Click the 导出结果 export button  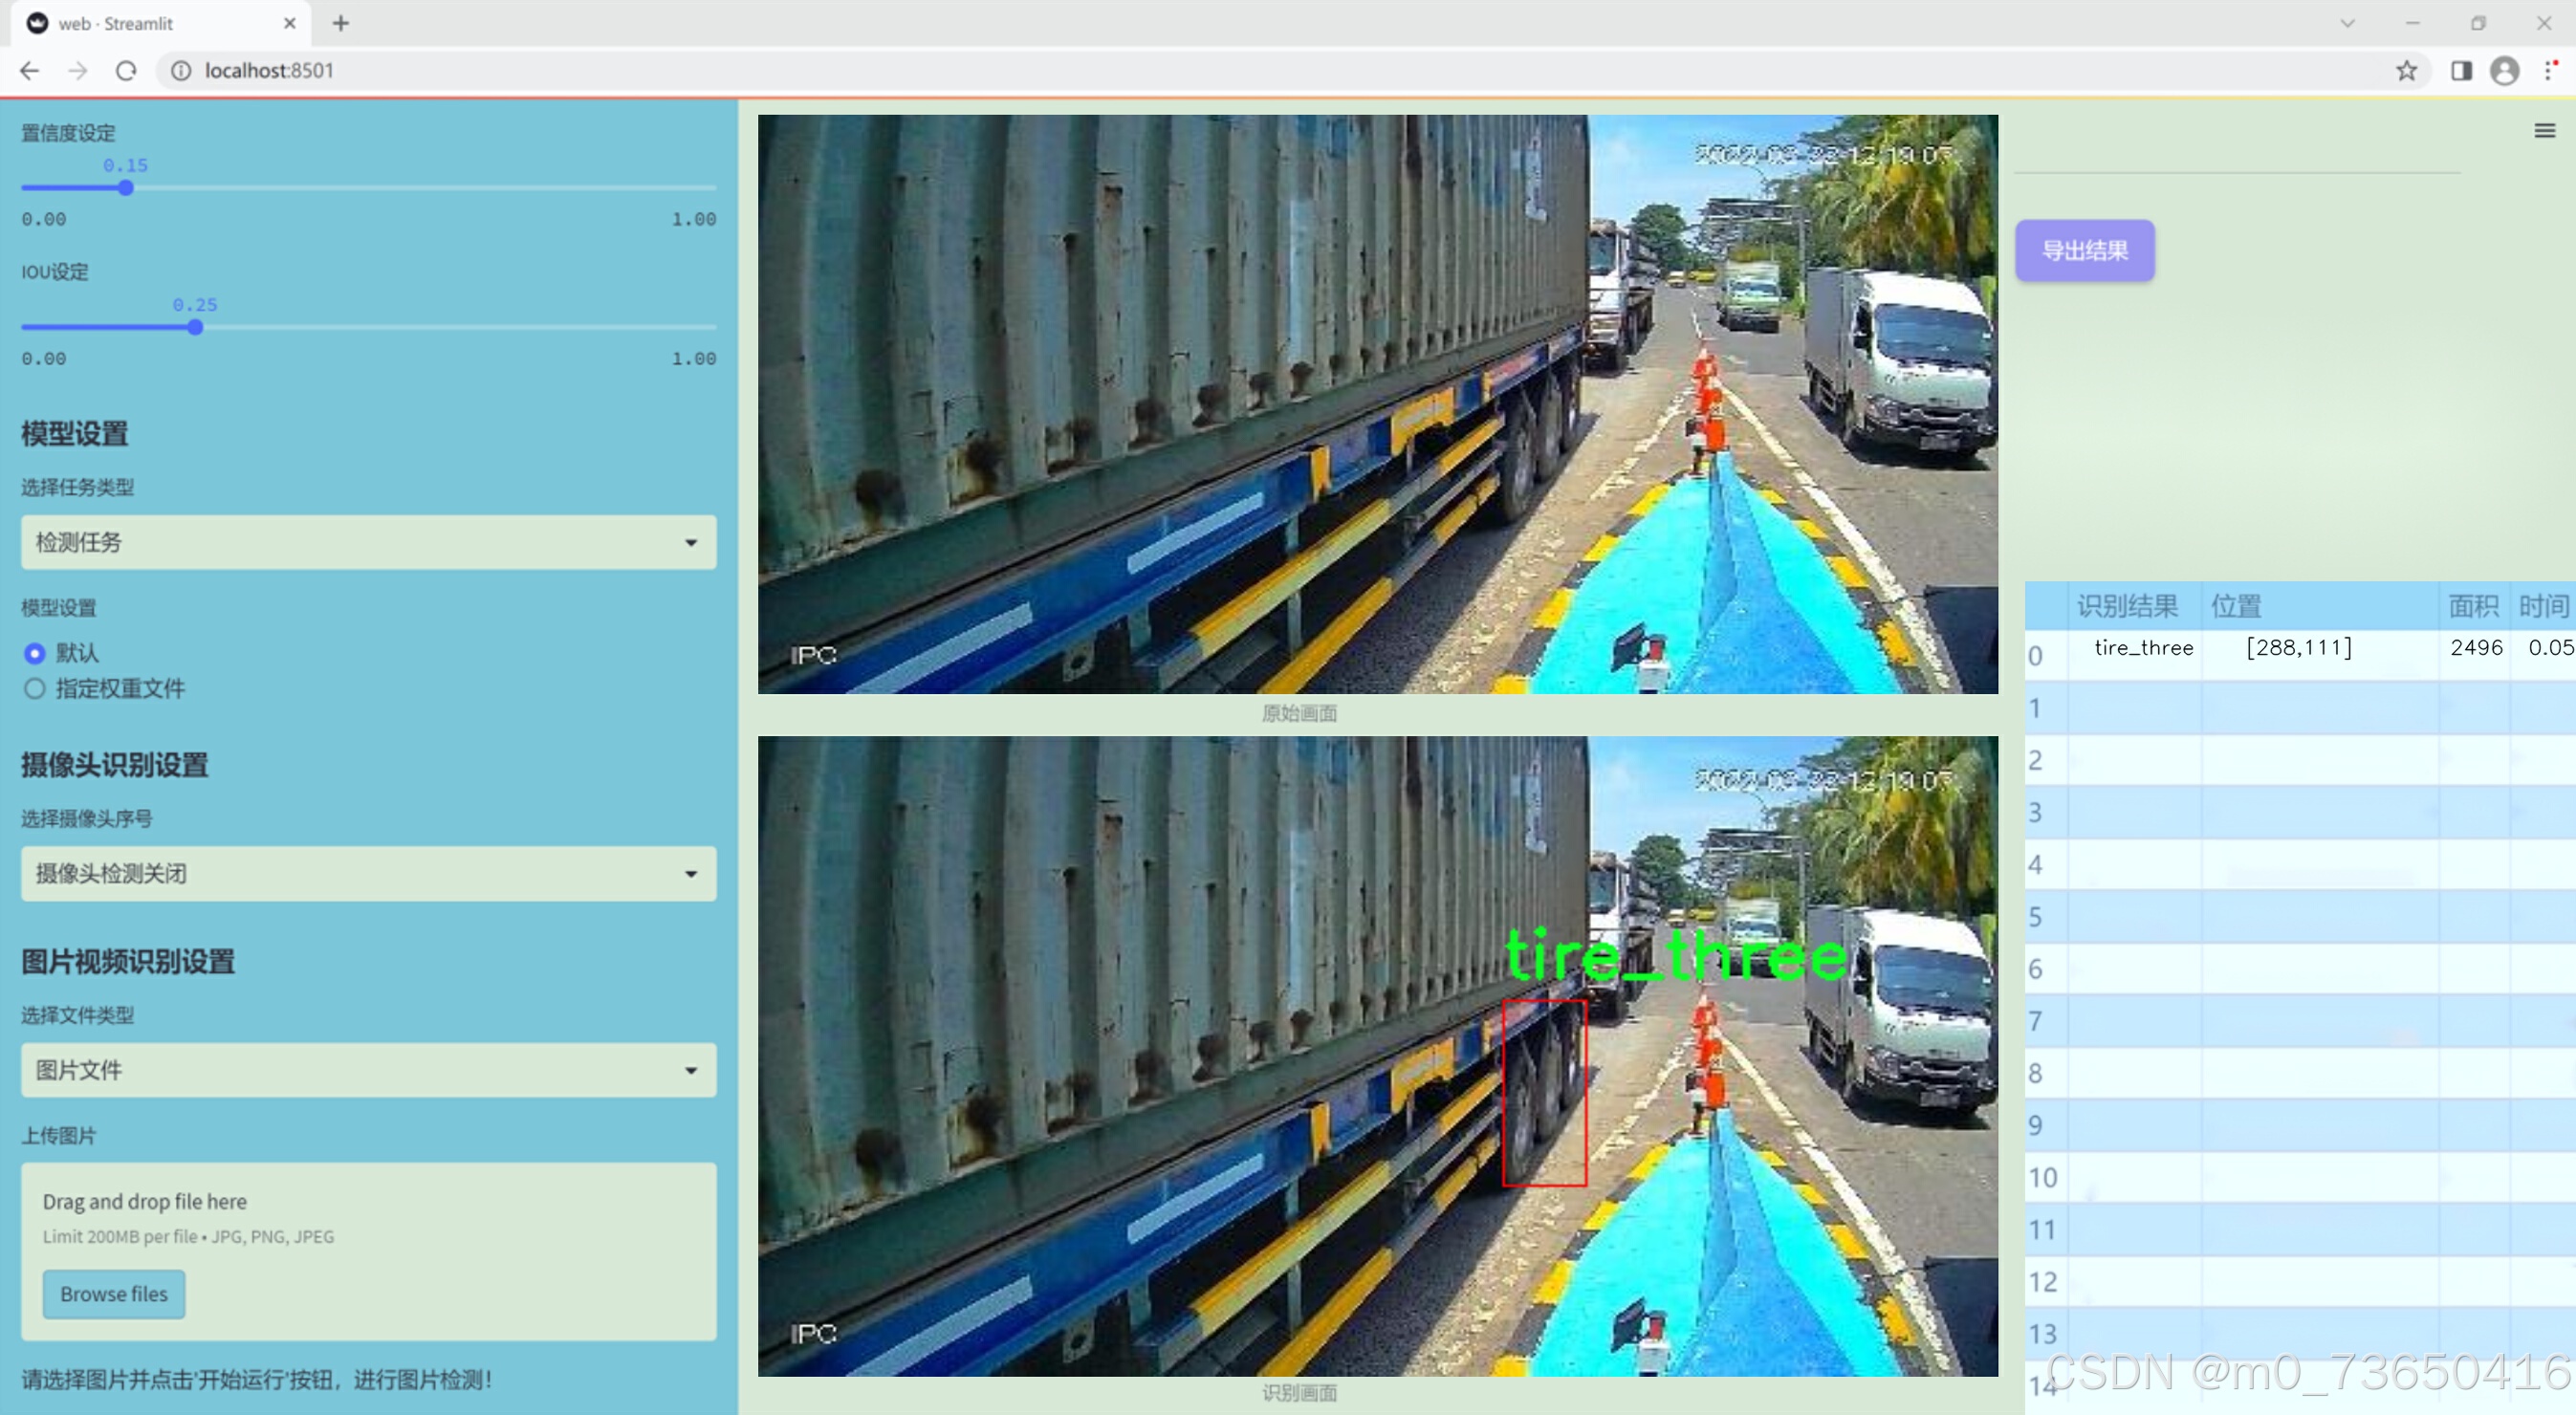pos(2084,250)
